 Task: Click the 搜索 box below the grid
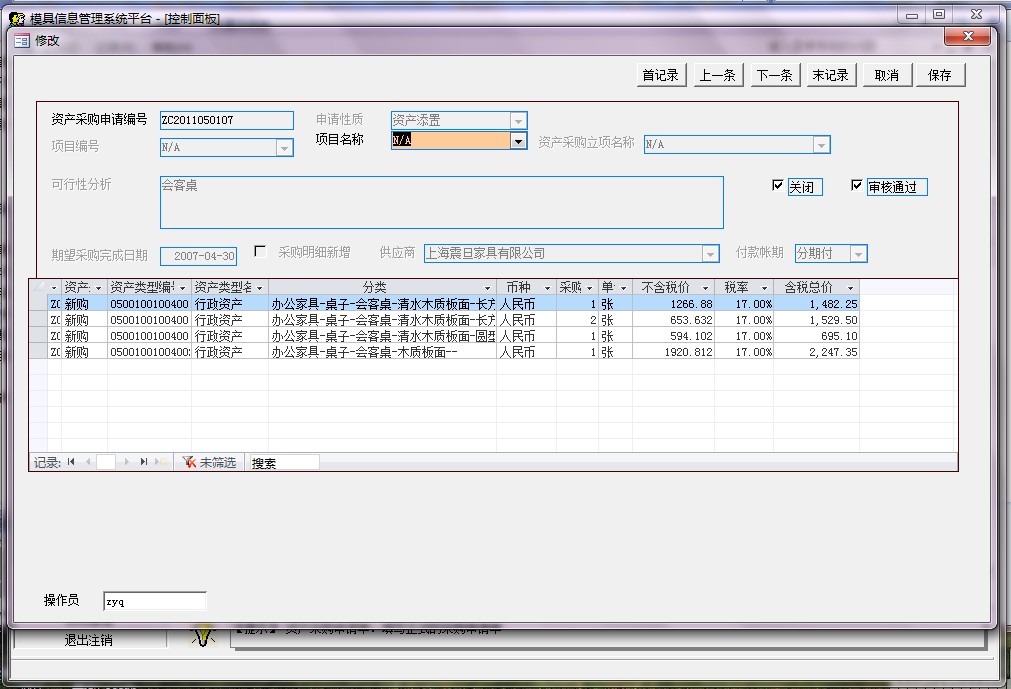click(x=284, y=463)
